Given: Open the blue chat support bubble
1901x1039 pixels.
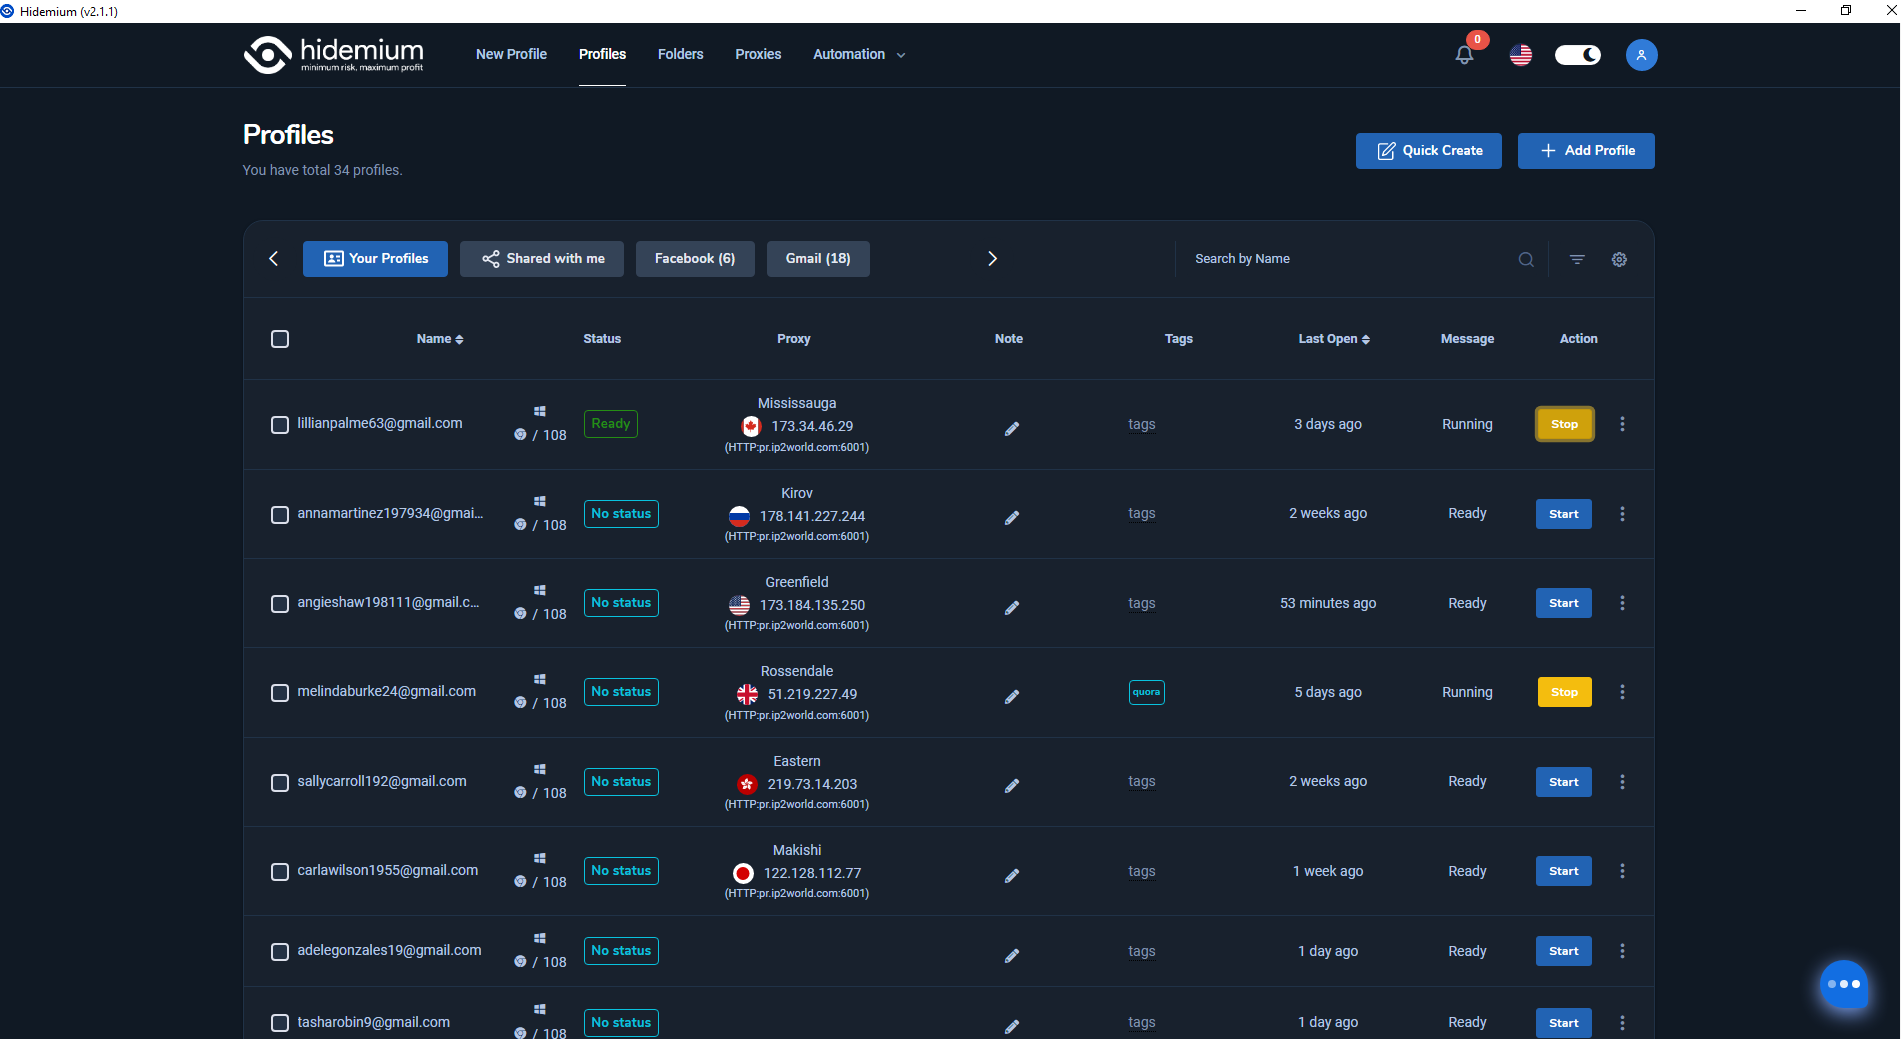Looking at the screenshot, I should coord(1843,984).
